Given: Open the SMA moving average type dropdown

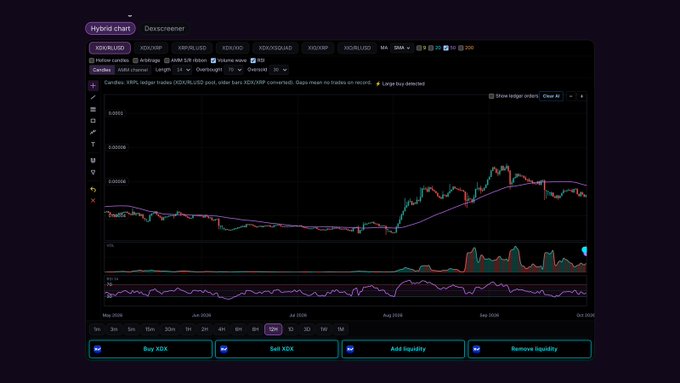Looking at the screenshot, I should click(x=401, y=48).
